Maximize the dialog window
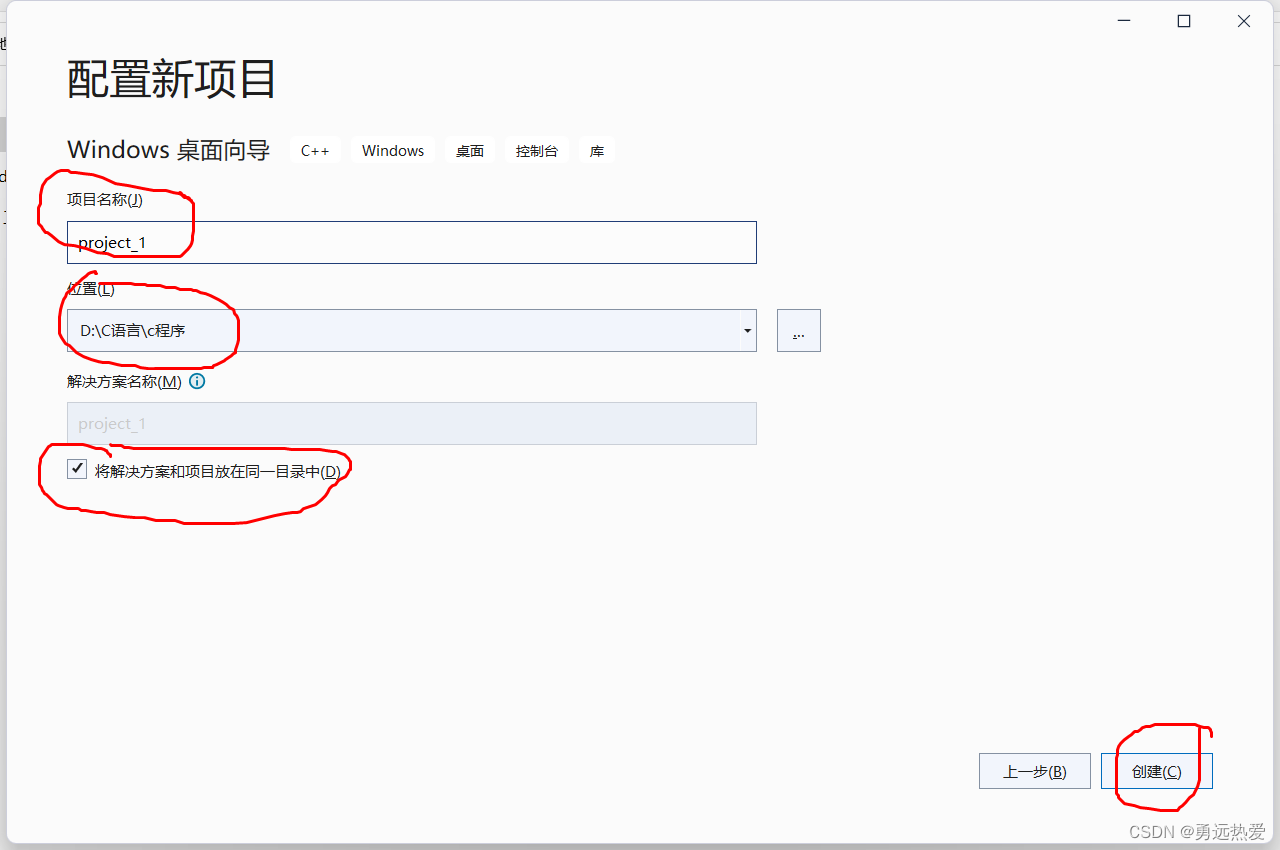 pos(1184,21)
